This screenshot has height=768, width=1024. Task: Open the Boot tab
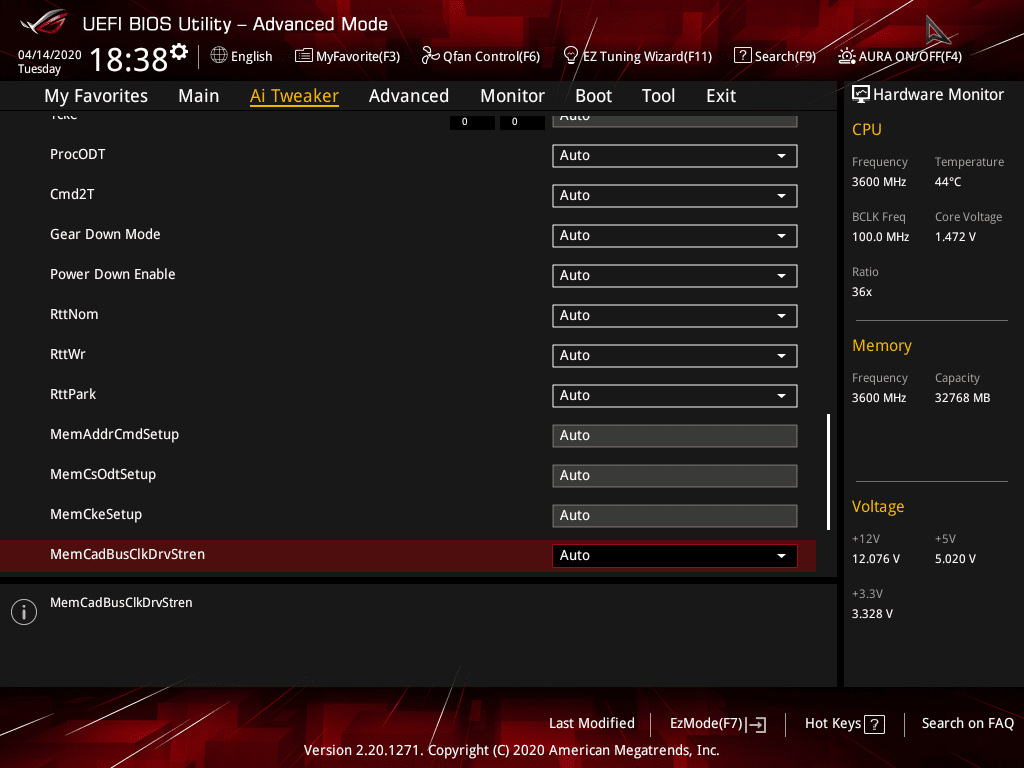point(593,96)
